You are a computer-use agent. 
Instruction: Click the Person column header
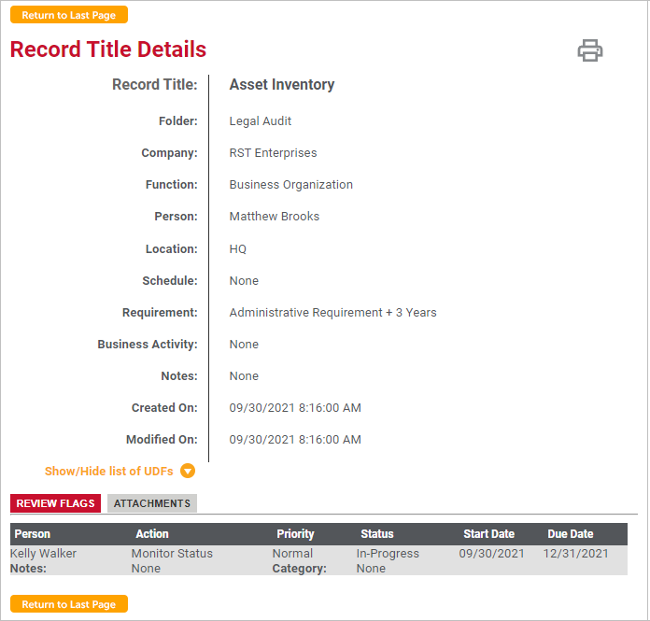click(32, 534)
